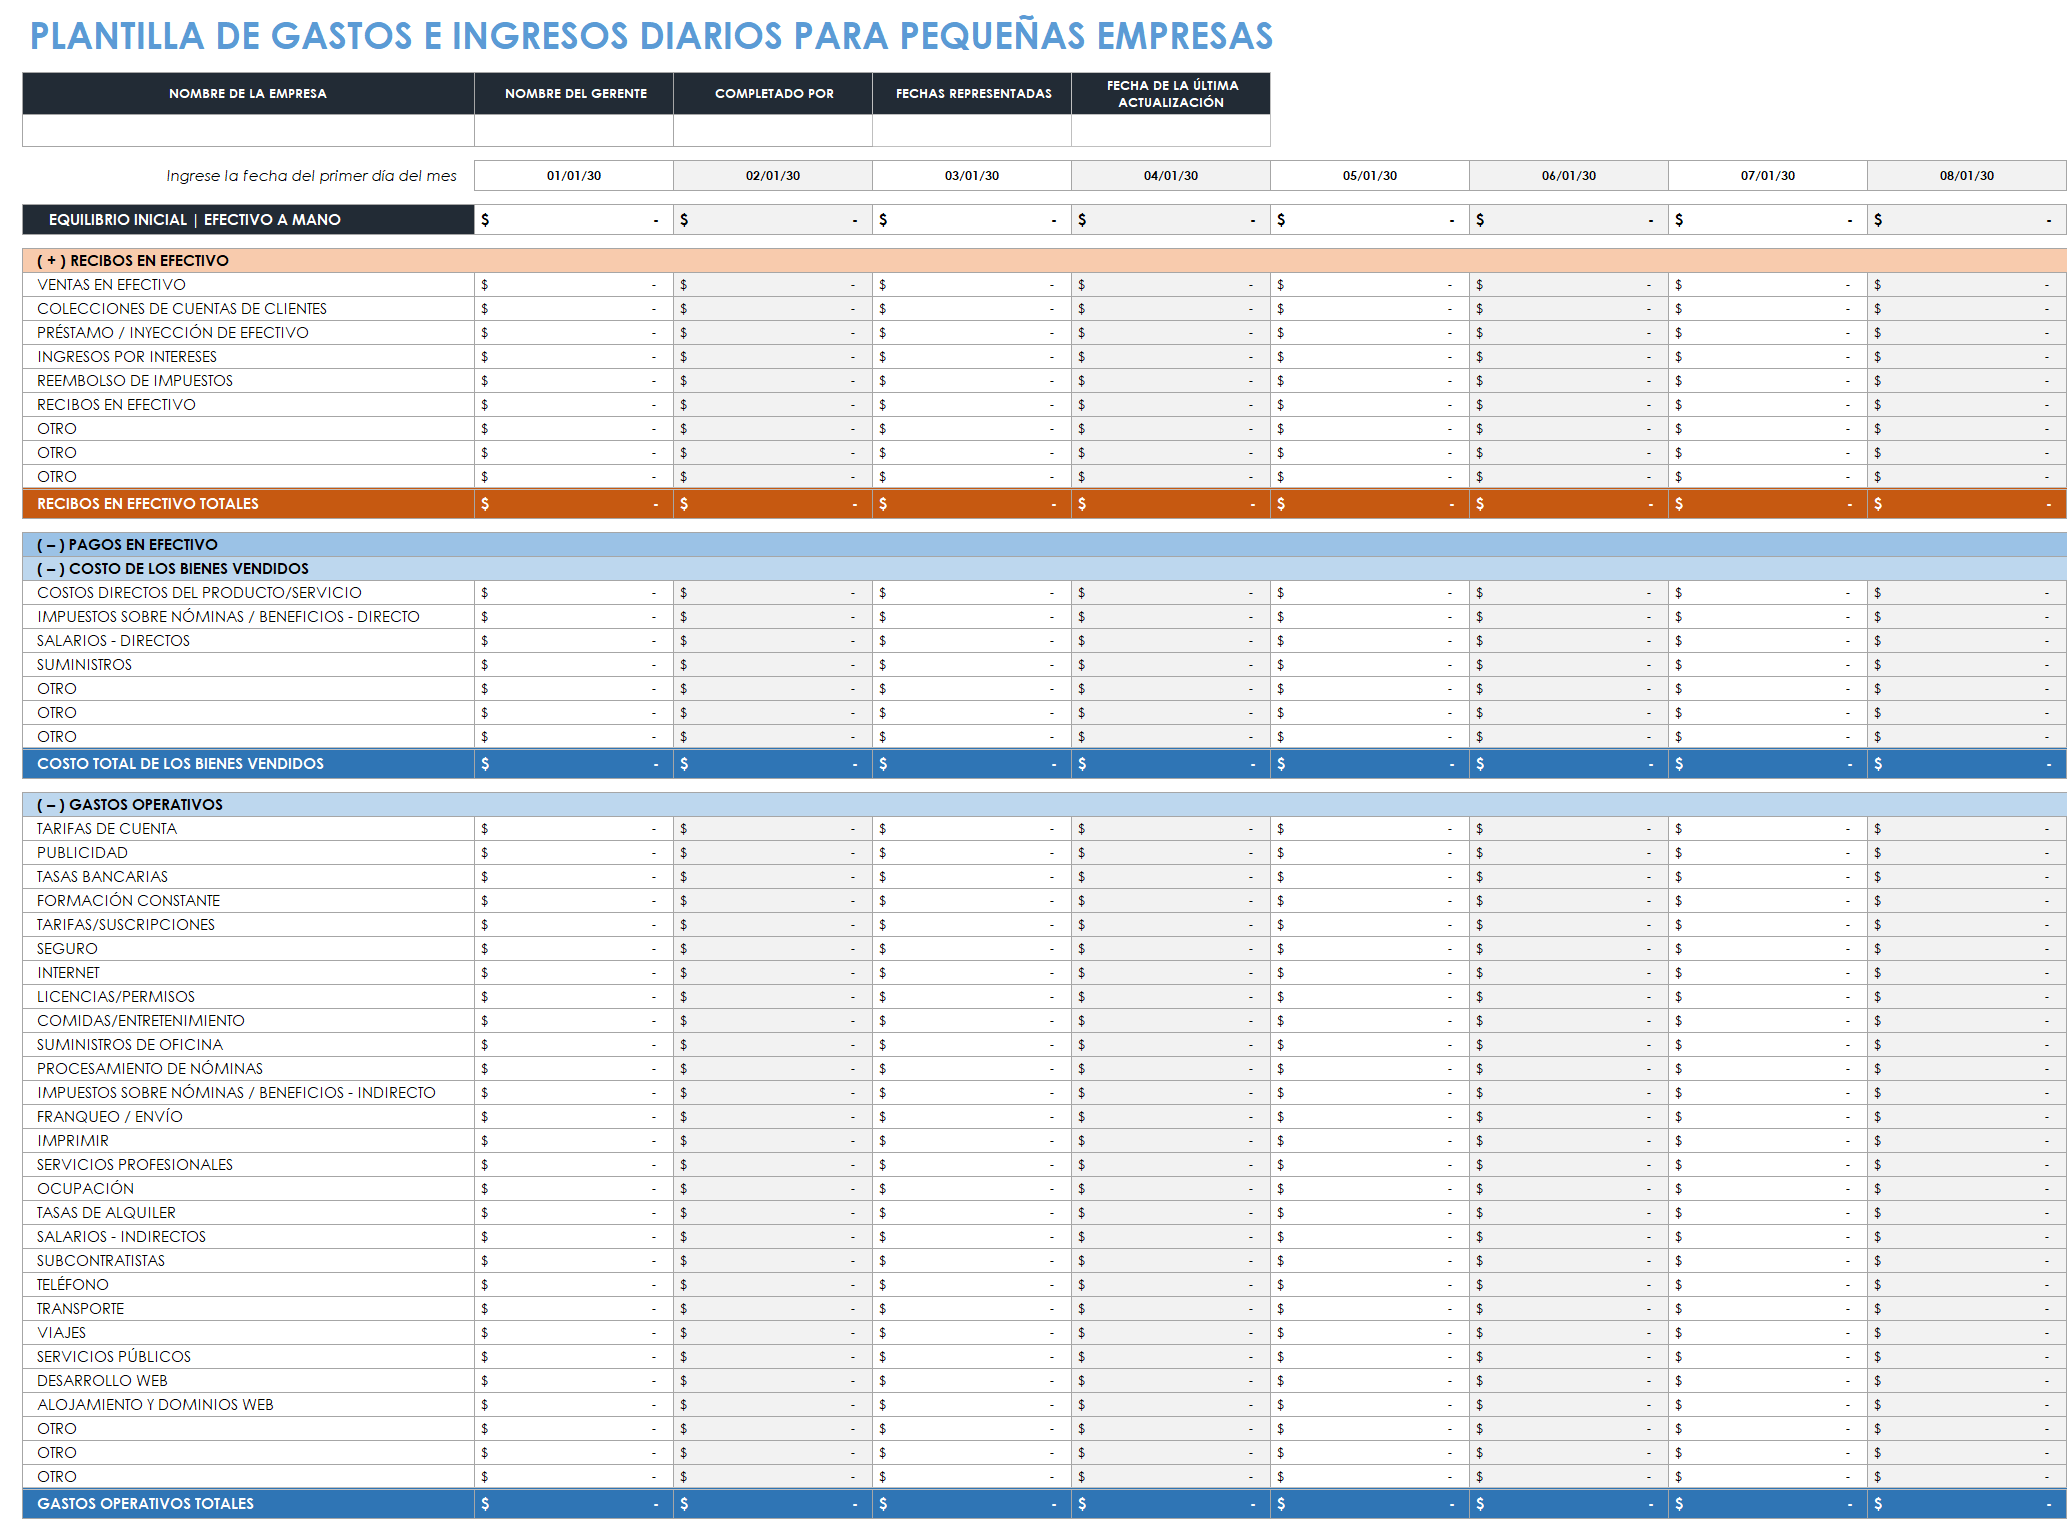Click the COSTOS DIRECTOS DEL PRODUCTO/SERVICIO label
The image size is (2067, 1528).
[199, 593]
